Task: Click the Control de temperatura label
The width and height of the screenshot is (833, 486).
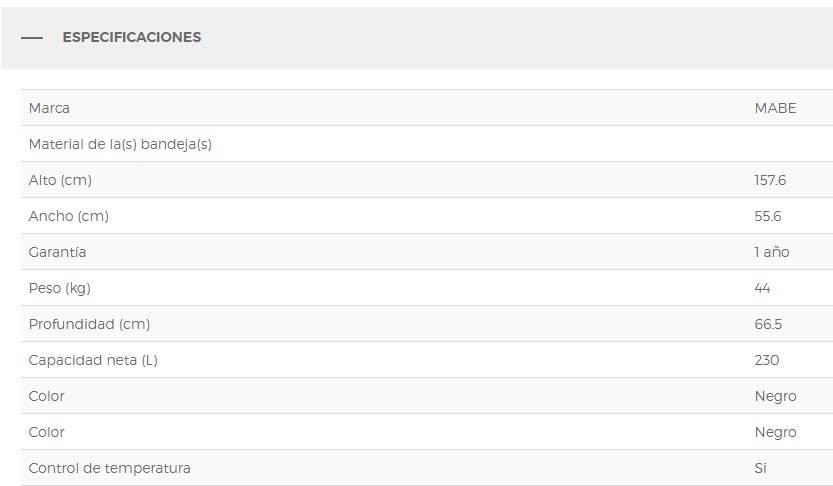Action: 109,468
